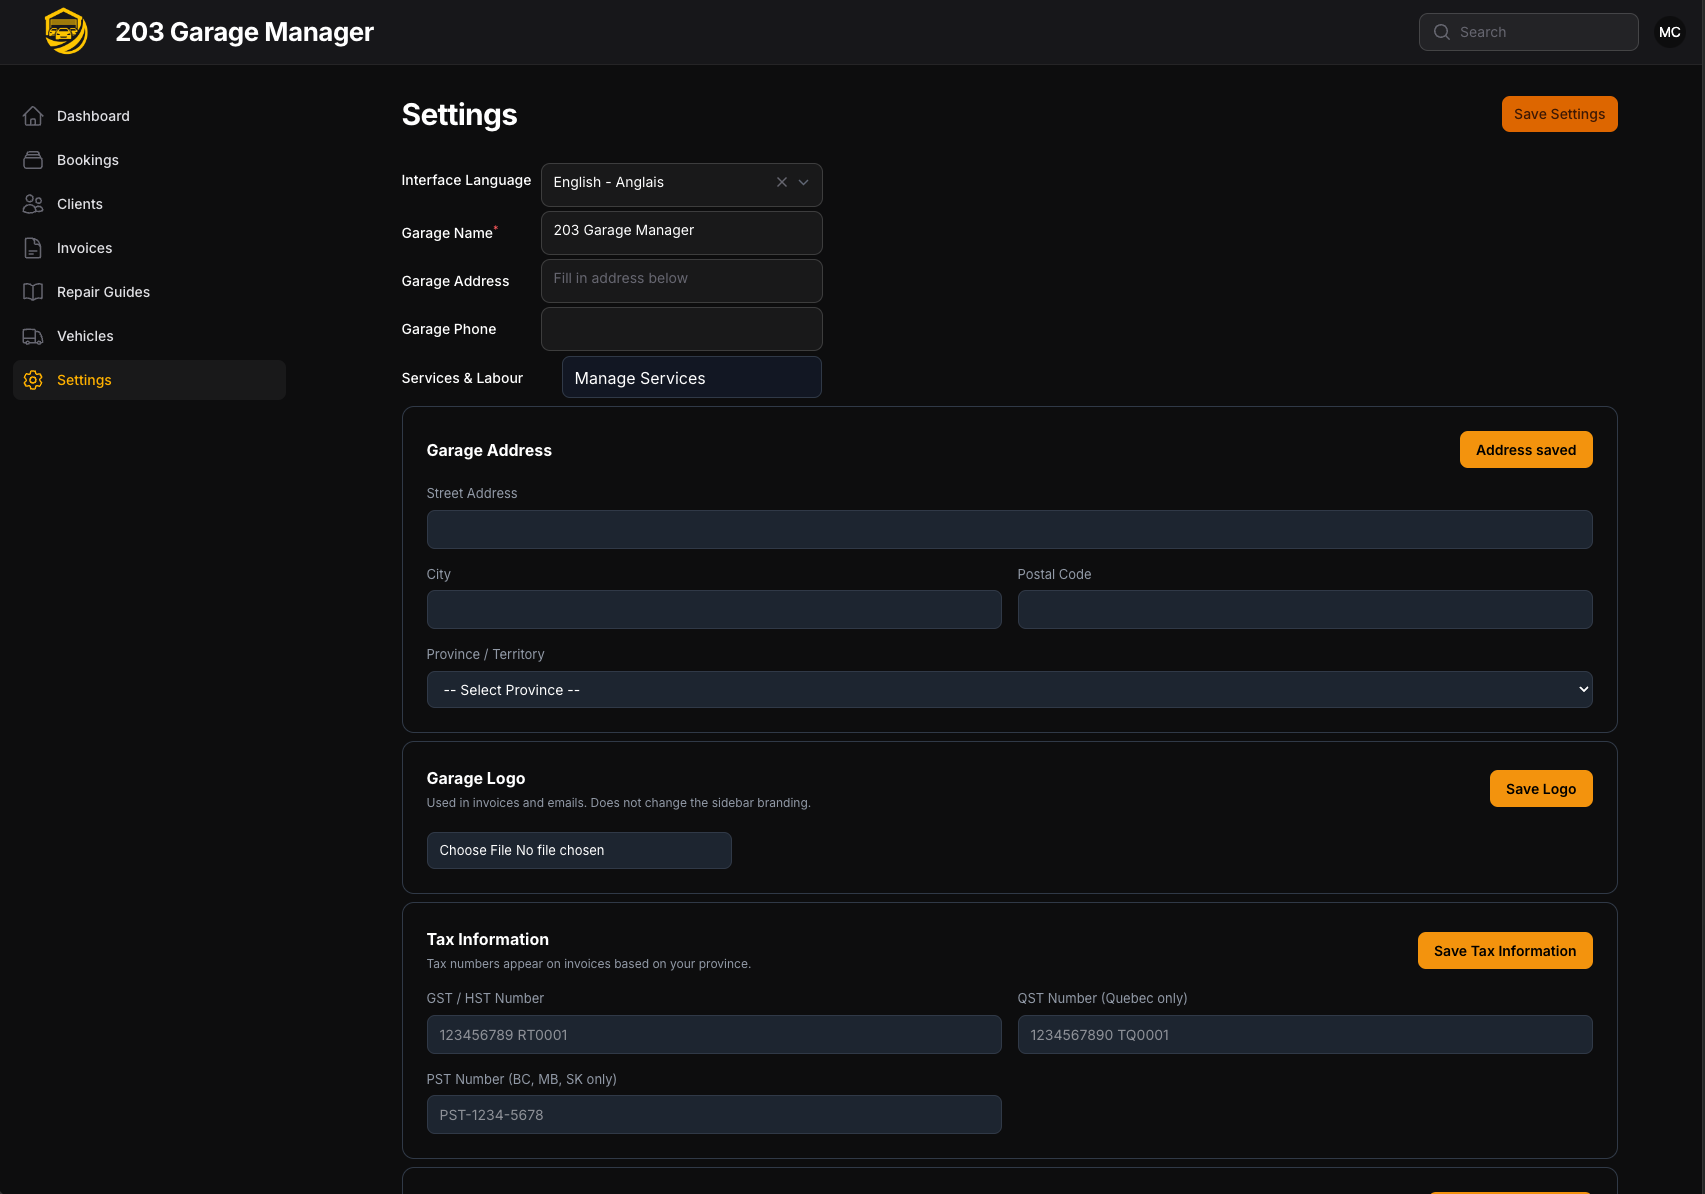The height and width of the screenshot is (1194, 1705).
Task: Open Repair Guides page
Action: (149, 292)
